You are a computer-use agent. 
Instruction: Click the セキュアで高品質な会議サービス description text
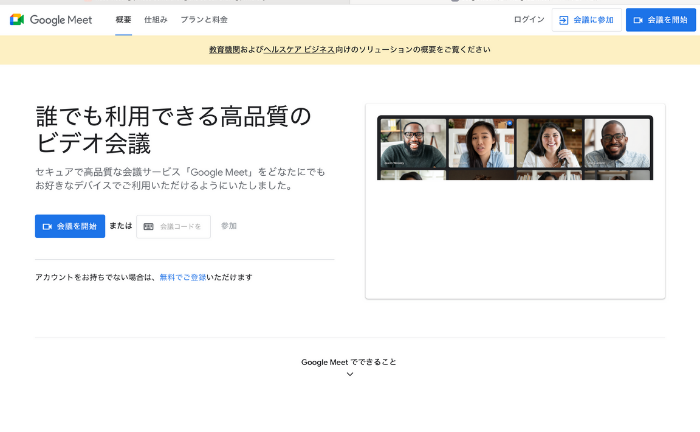(180, 179)
